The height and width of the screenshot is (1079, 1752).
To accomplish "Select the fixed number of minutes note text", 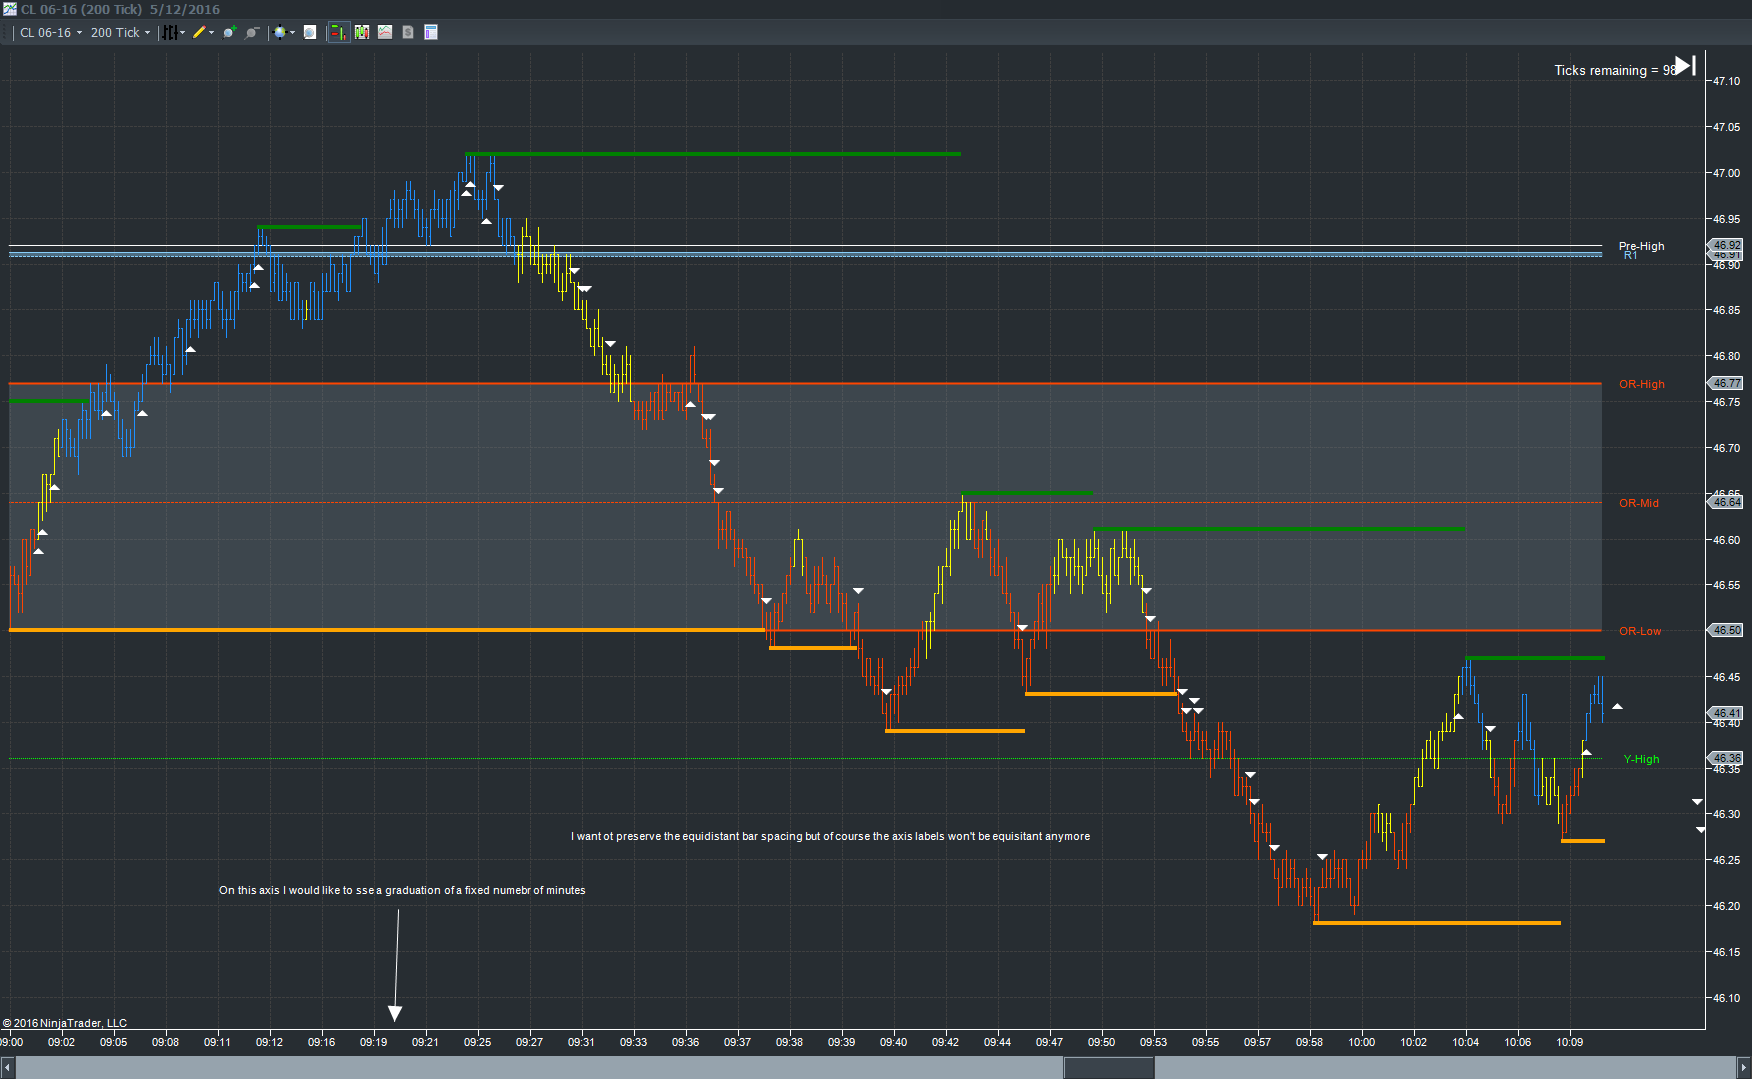I will 402,890.
